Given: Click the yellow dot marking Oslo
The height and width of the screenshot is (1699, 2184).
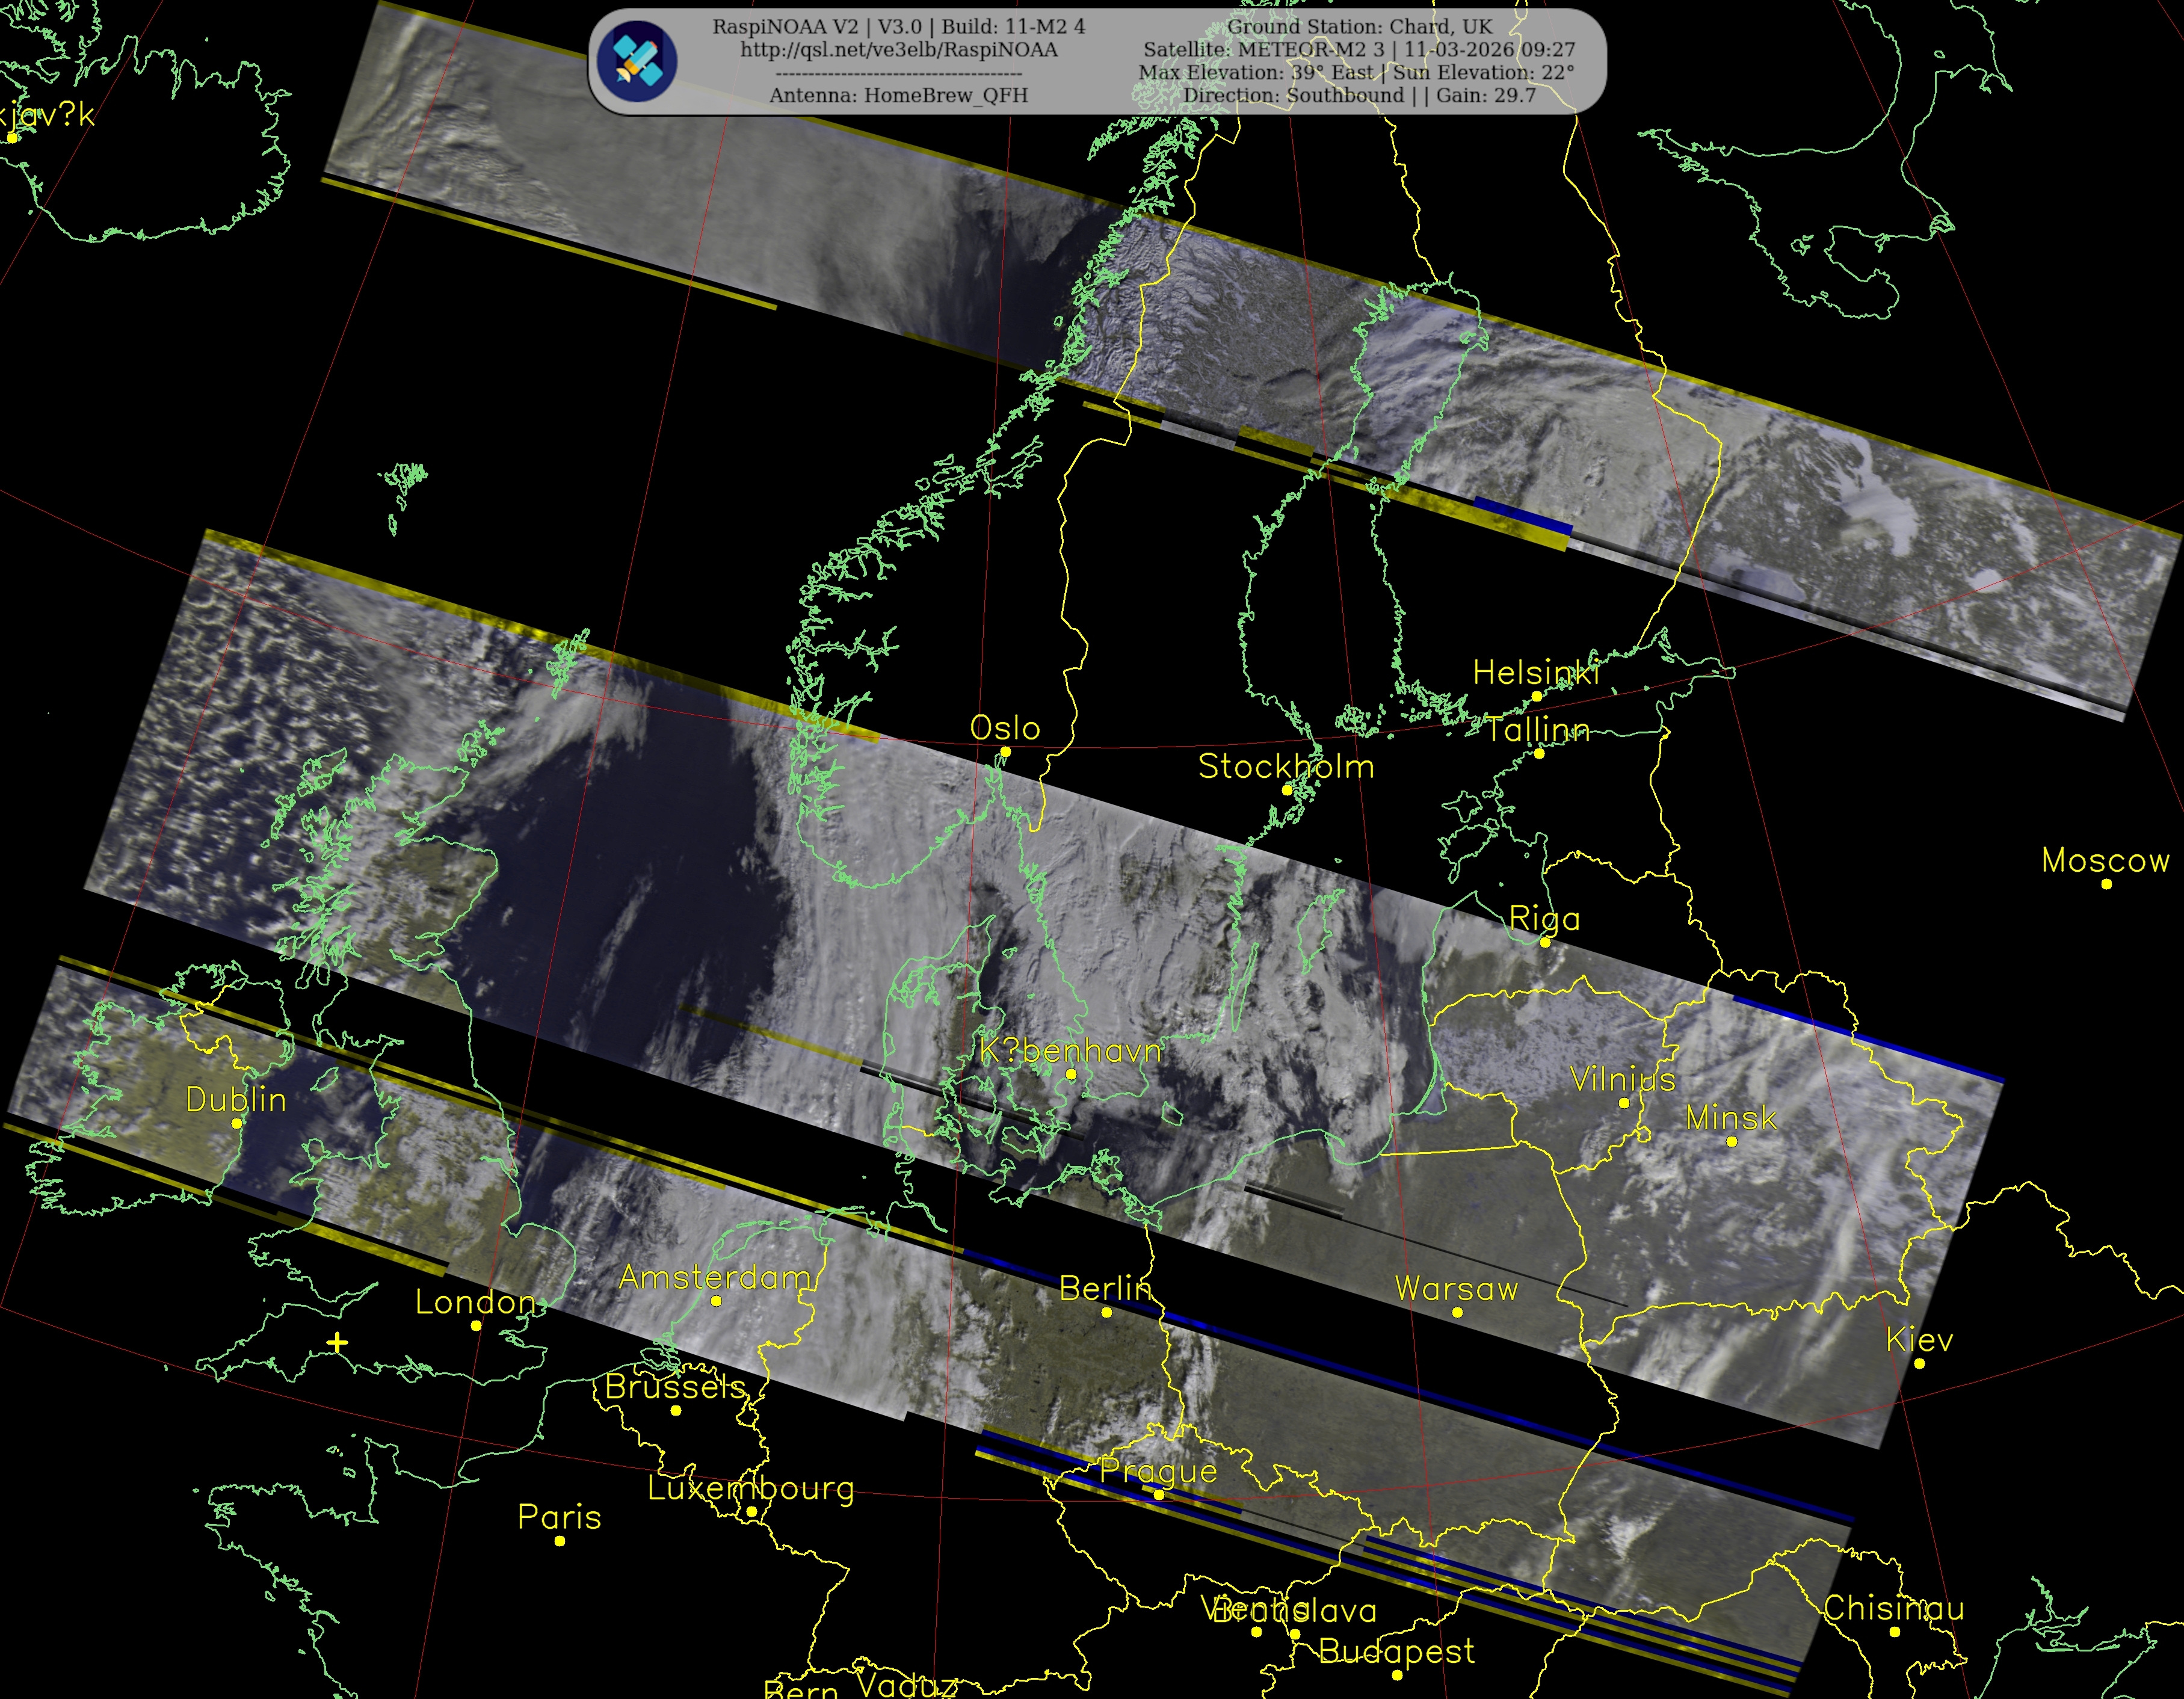Looking at the screenshot, I should tap(1005, 752).
